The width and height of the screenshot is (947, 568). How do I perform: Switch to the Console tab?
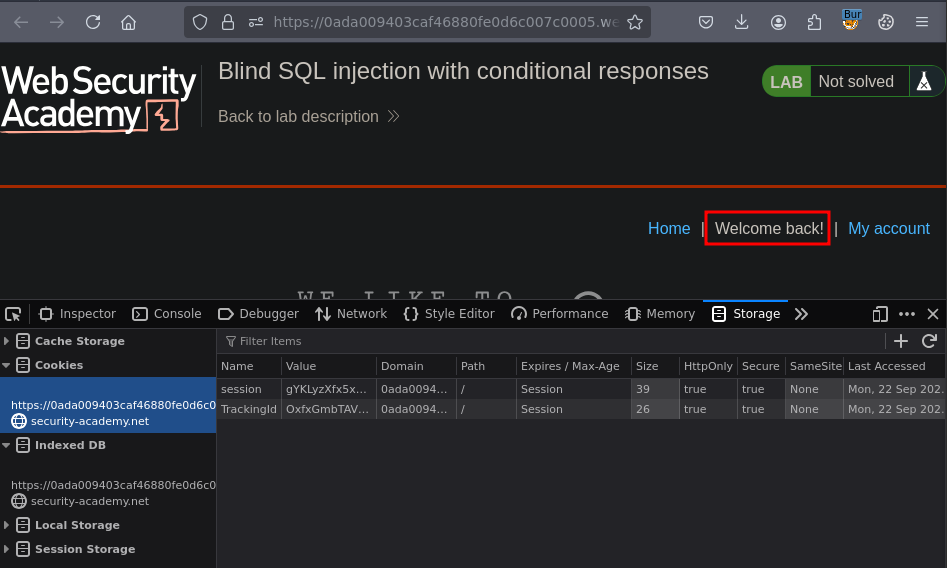[x=167, y=314]
